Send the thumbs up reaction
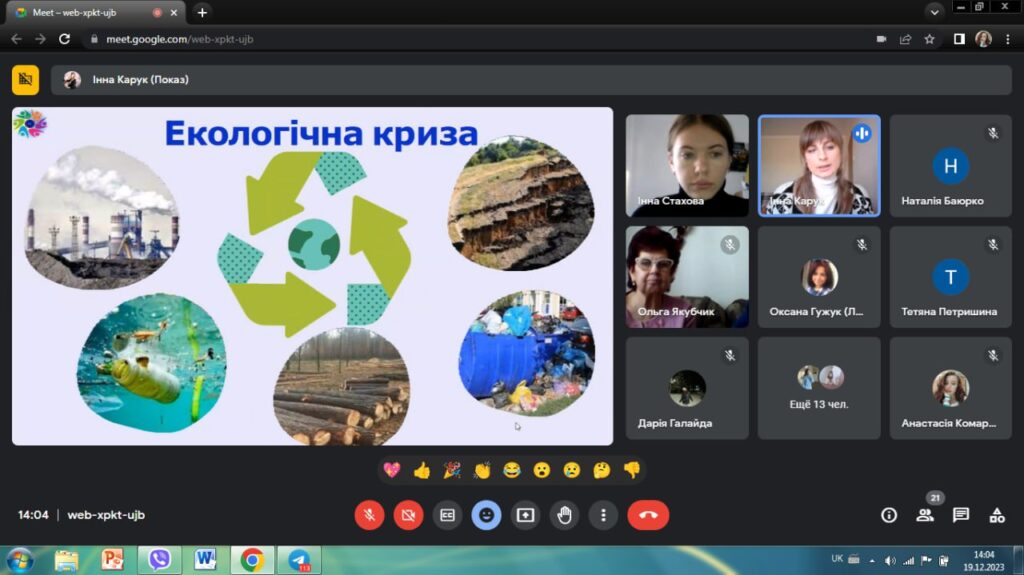Image resolution: width=1024 pixels, height=575 pixels. (x=421, y=470)
